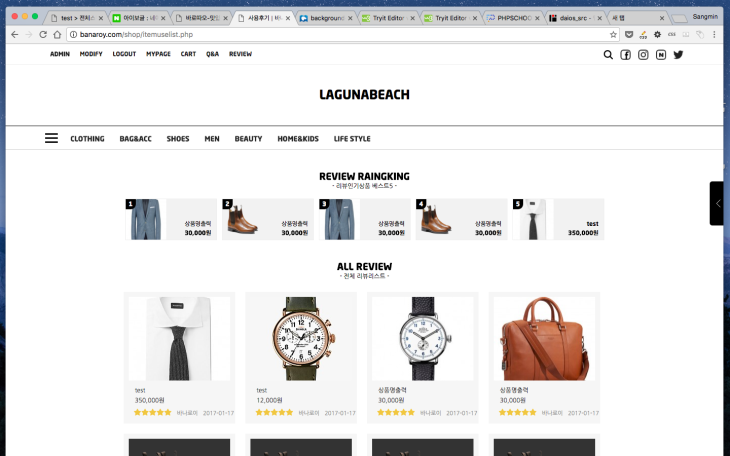Switch to the PHPSCHOOL browser tab

pos(511,18)
